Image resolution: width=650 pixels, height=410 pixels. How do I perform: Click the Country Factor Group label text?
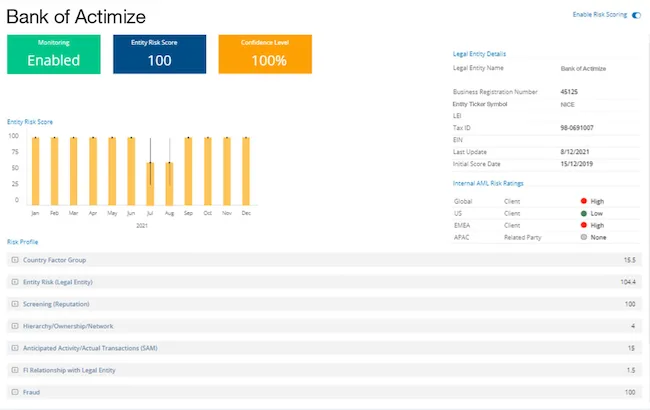point(54,260)
